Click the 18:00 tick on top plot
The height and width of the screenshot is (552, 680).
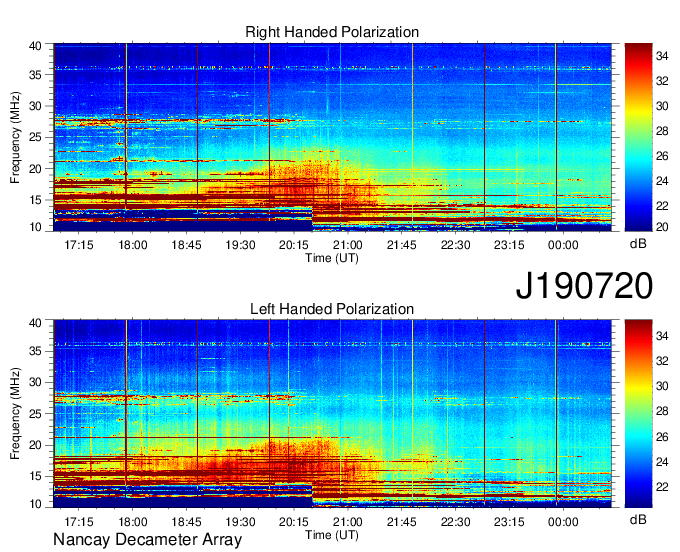(x=133, y=245)
